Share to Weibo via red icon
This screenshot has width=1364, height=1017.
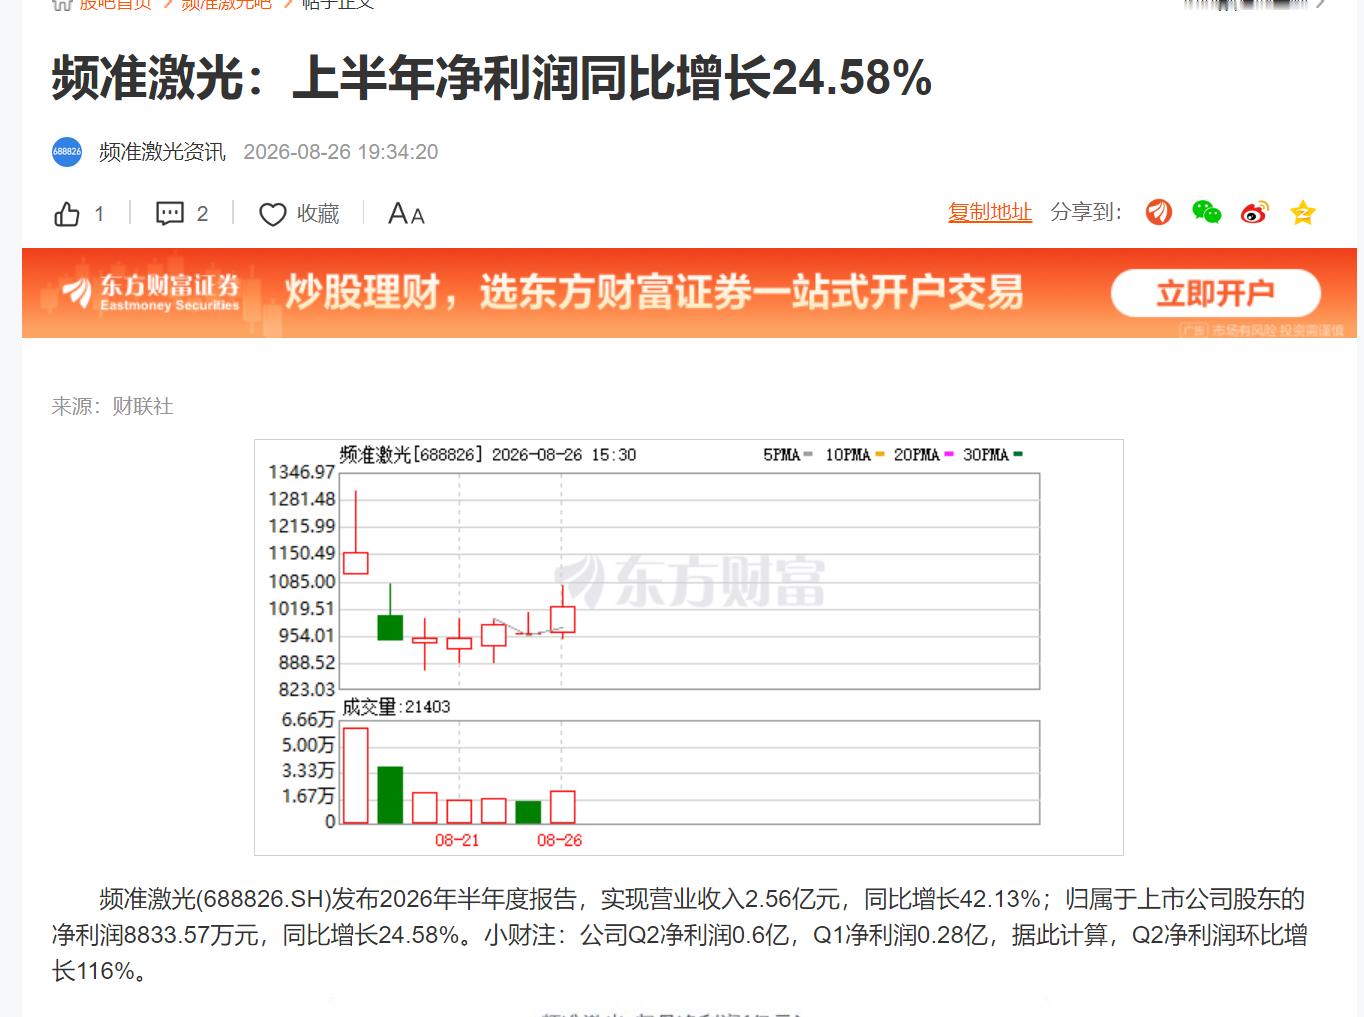pyautogui.click(x=1254, y=212)
